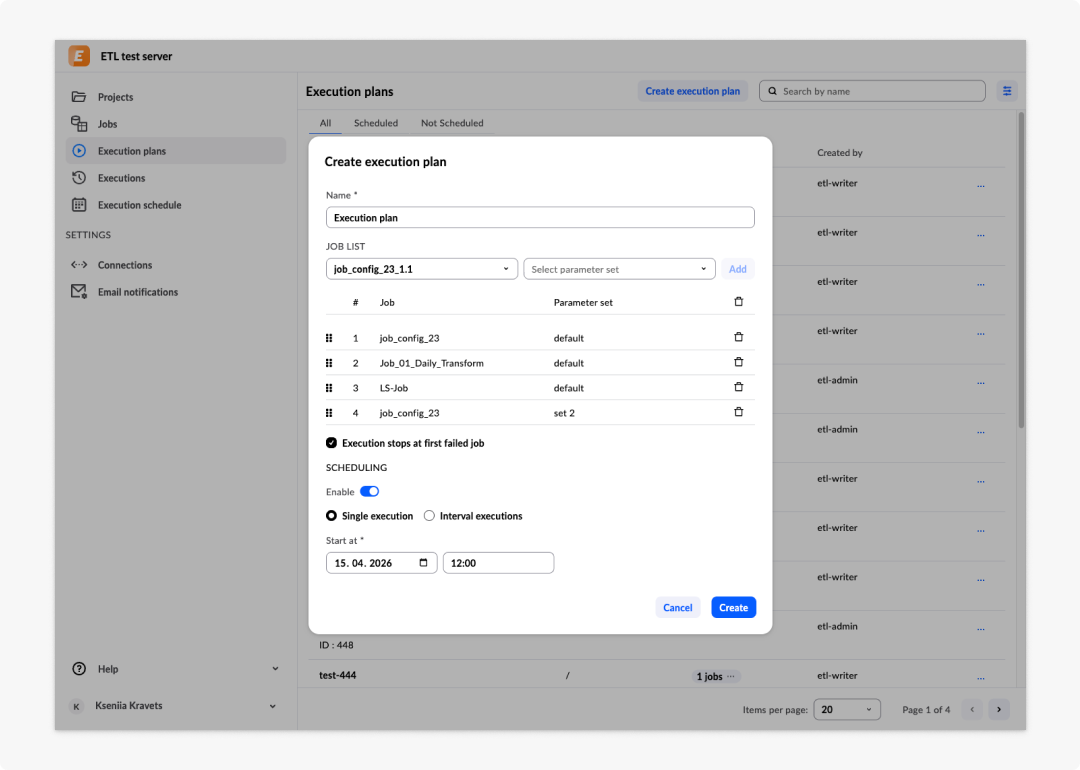Click the ETL orange logo icon

tap(79, 56)
